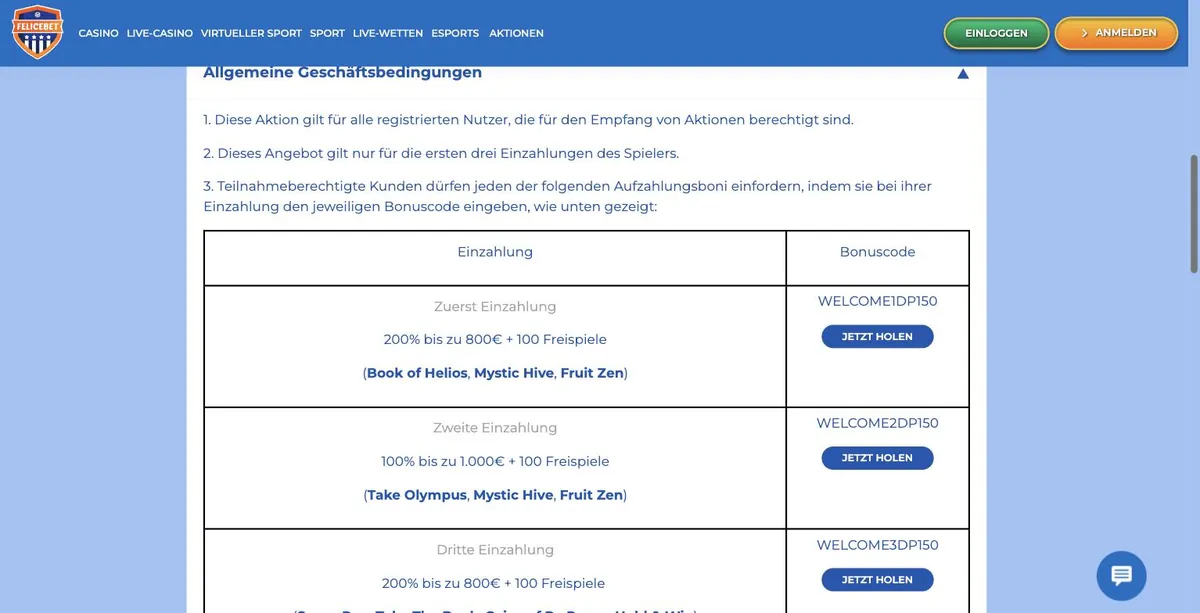Open Mystic Hive link in second deposit row
The width and height of the screenshot is (1200, 613).
[513, 495]
